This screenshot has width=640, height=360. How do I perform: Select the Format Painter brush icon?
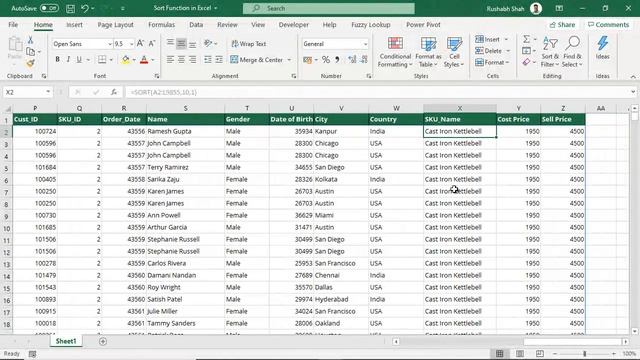[x=30, y=63]
